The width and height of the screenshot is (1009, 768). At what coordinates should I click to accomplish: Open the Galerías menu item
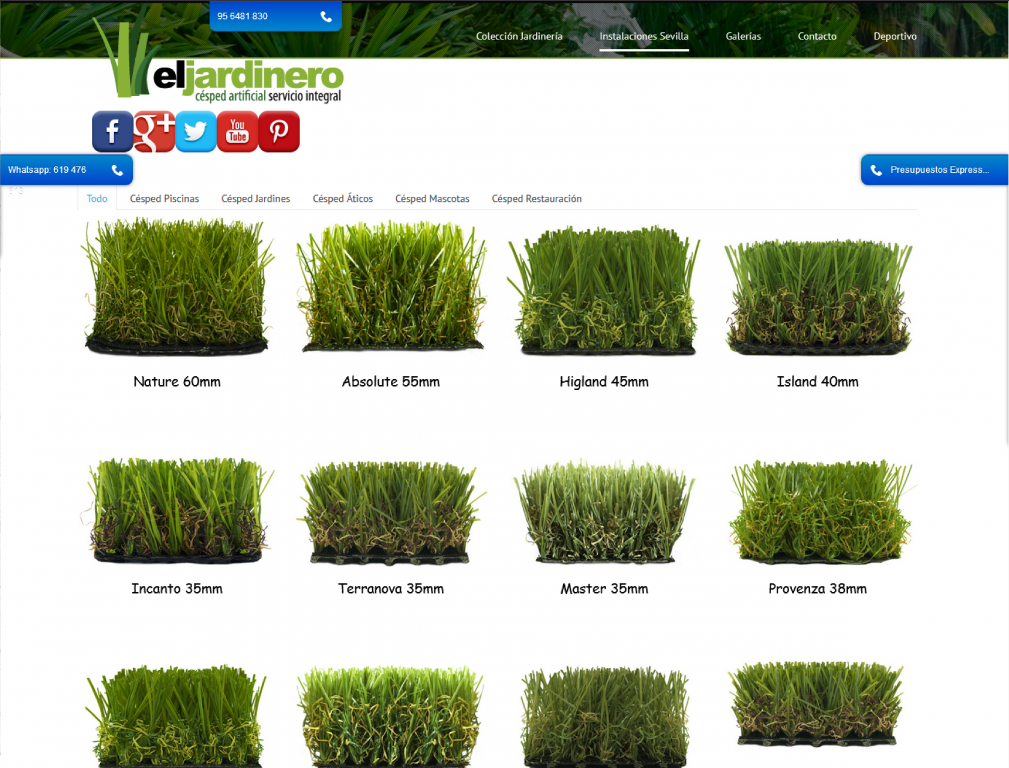click(x=743, y=36)
